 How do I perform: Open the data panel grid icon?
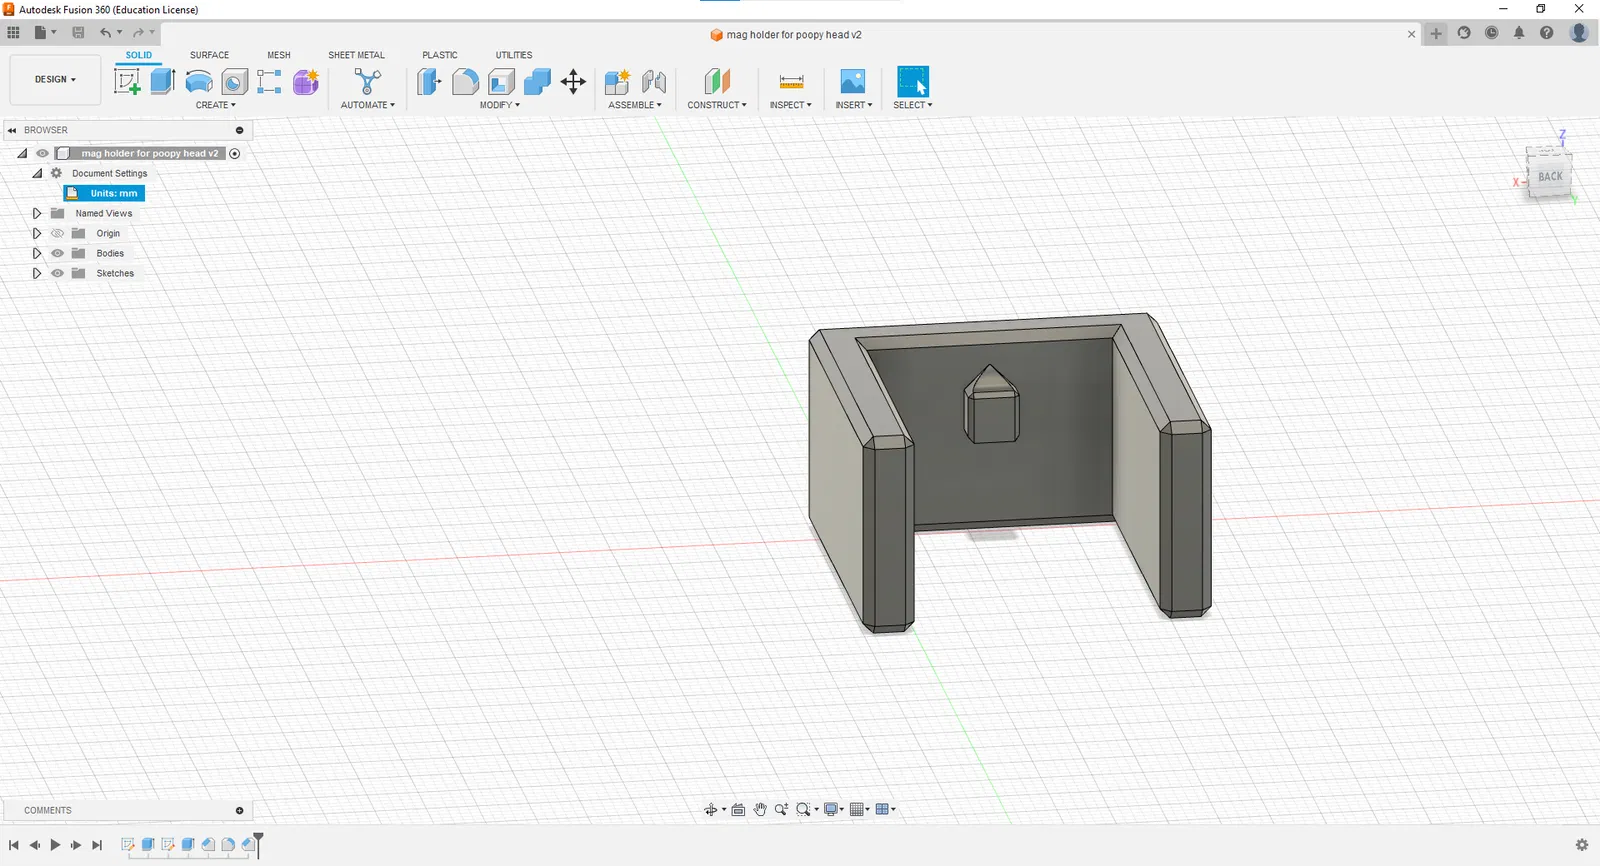(x=13, y=33)
